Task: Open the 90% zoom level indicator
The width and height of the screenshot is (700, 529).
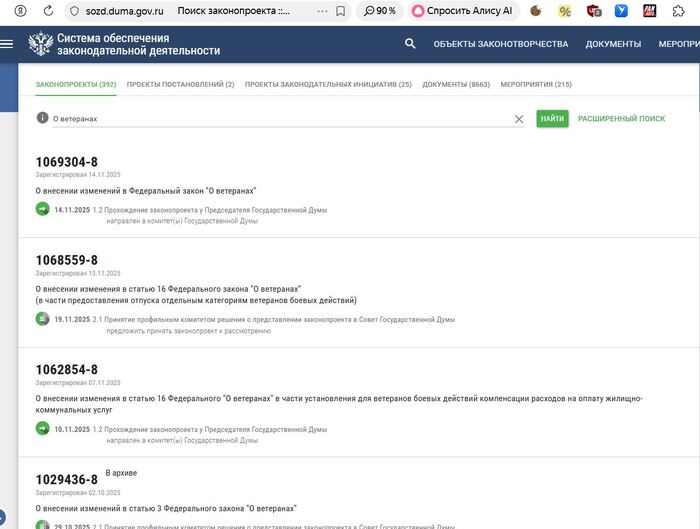Action: (381, 11)
